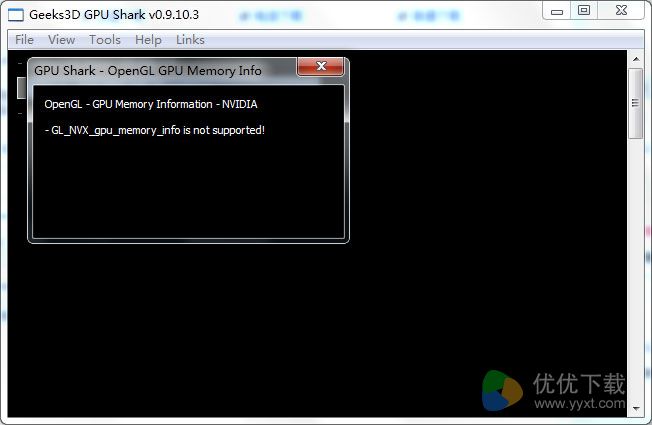Click the GPU Shark window title icon

[x=16, y=15]
